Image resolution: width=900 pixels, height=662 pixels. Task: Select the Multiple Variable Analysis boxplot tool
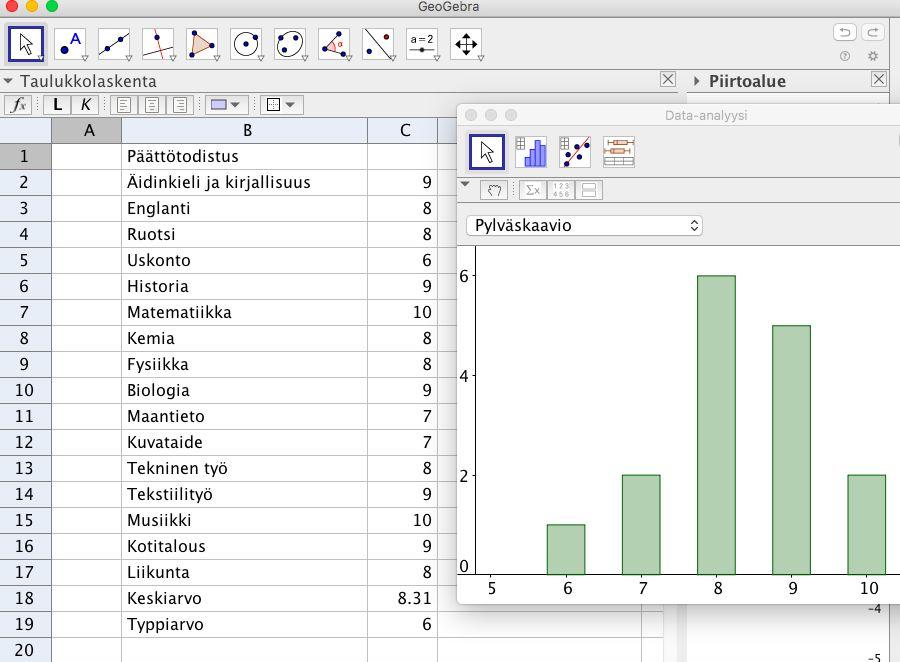tap(619, 152)
